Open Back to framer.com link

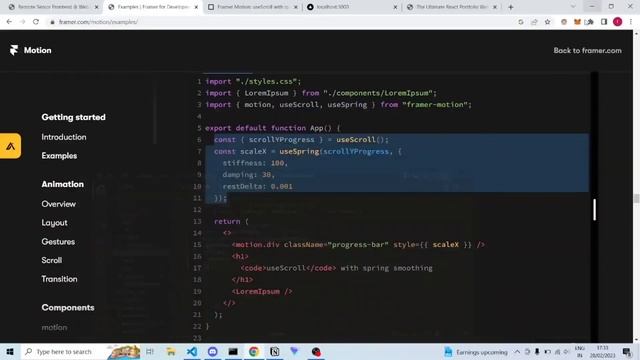point(587,51)
